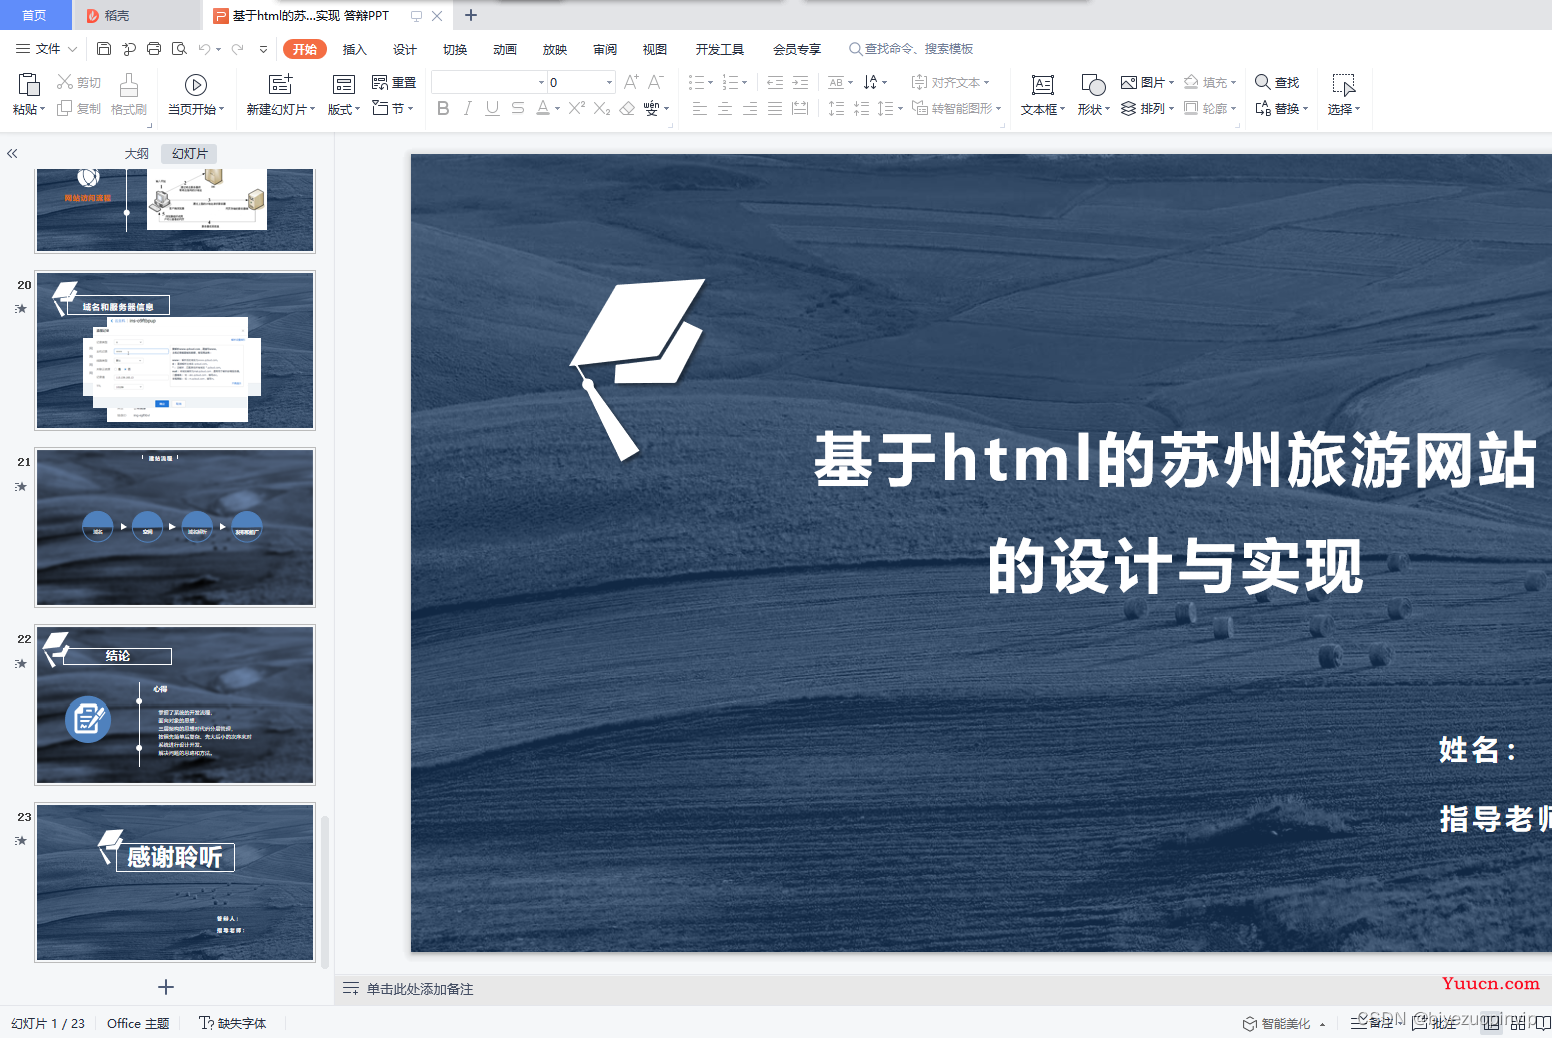1552x1038 pixels.
Task: Click the Shapes (形状) icon
Action: click(1093, 85)
